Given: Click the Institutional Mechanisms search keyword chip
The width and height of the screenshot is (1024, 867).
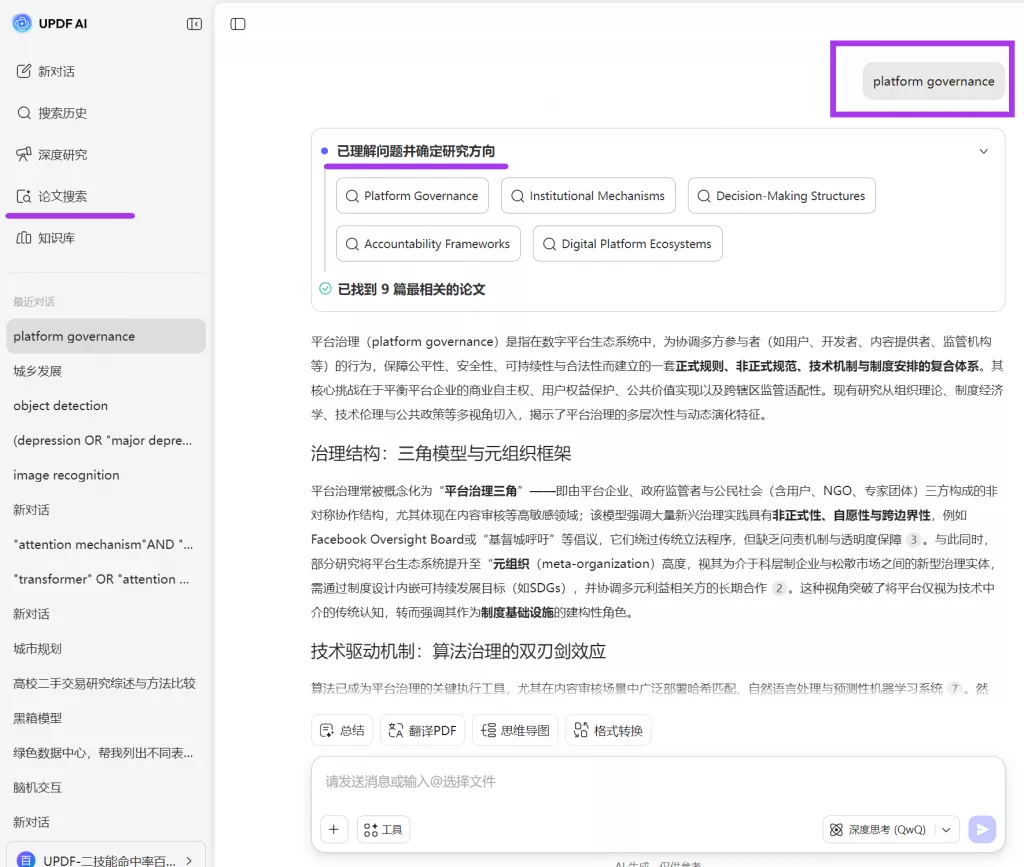Looking at the screenshot, I should click(x=588, y=195).
